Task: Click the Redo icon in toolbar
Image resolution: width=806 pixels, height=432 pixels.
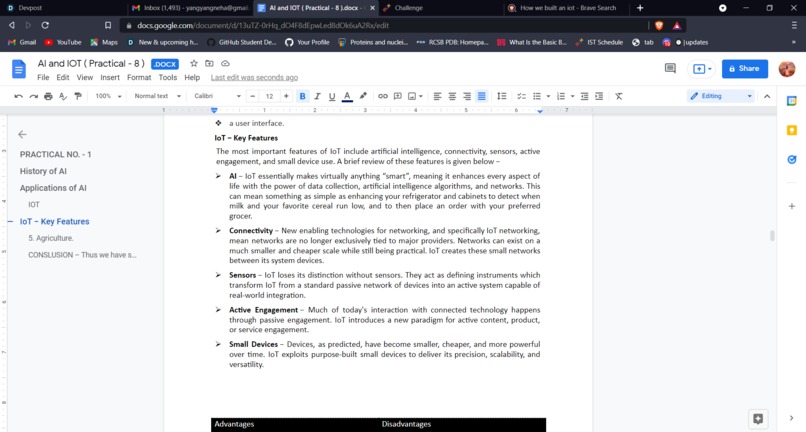Action: pyautogui.click(x=33, y=96)
